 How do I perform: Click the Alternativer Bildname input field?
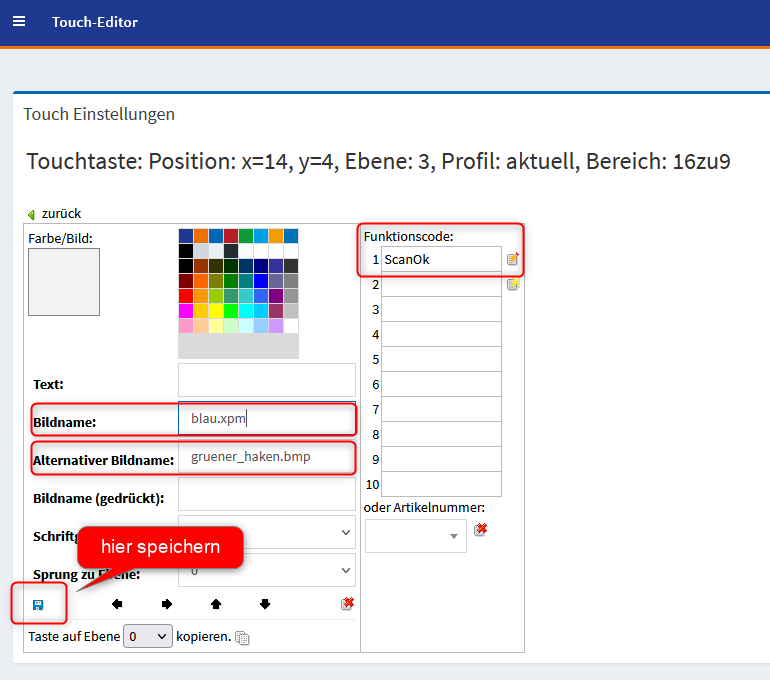[266, 457]
